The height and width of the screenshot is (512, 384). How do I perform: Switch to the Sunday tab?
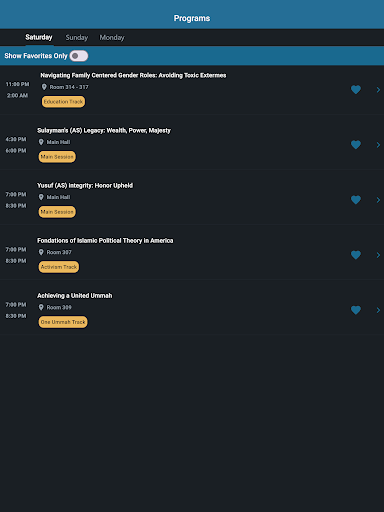pyautogui.click(x=77, y=37)
